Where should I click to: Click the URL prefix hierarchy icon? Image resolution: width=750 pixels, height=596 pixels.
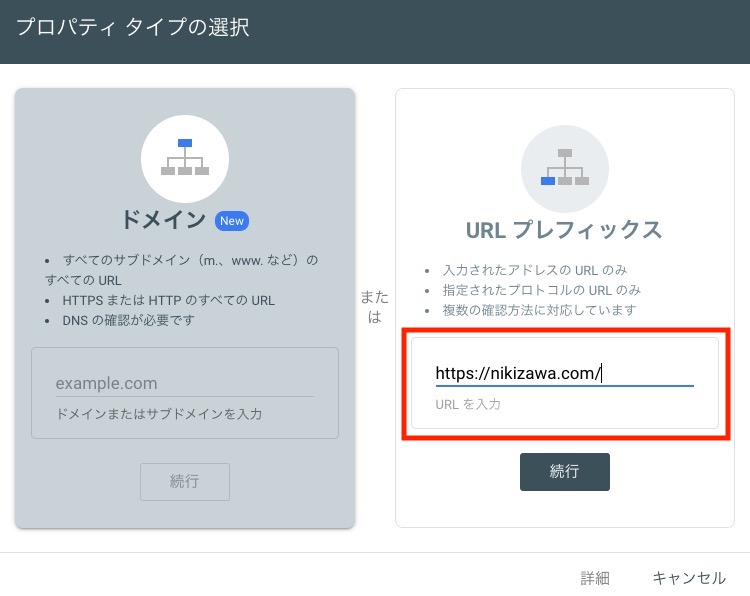[564, 167]
